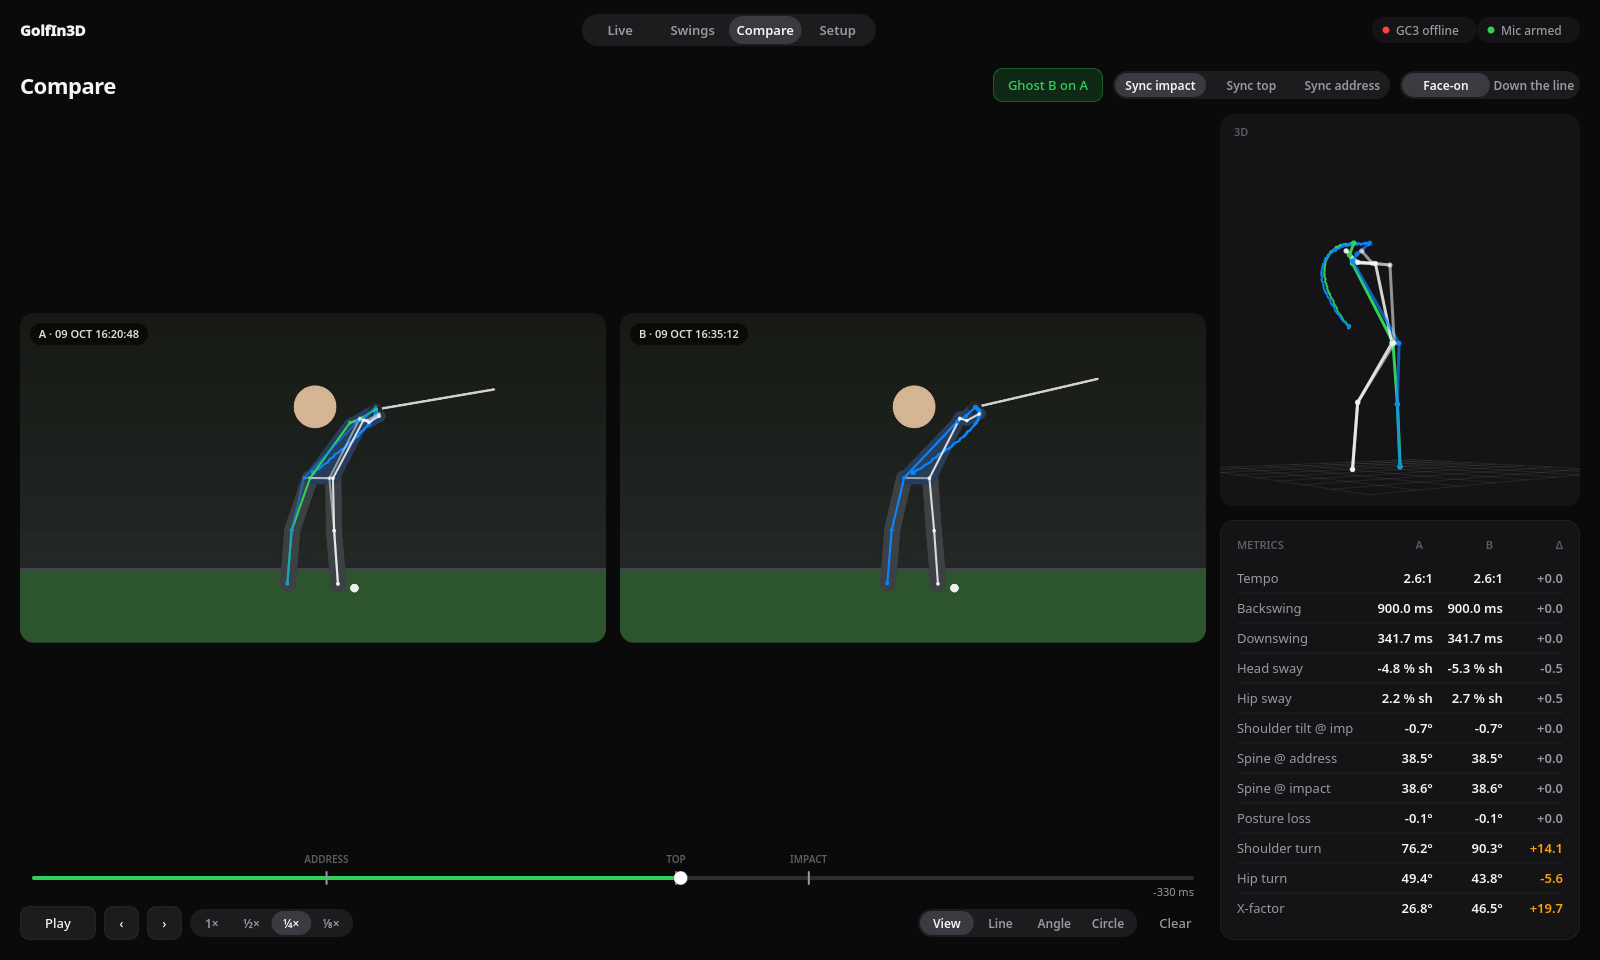Jump to the ADDRESS marker on timeline

[326, 878]
